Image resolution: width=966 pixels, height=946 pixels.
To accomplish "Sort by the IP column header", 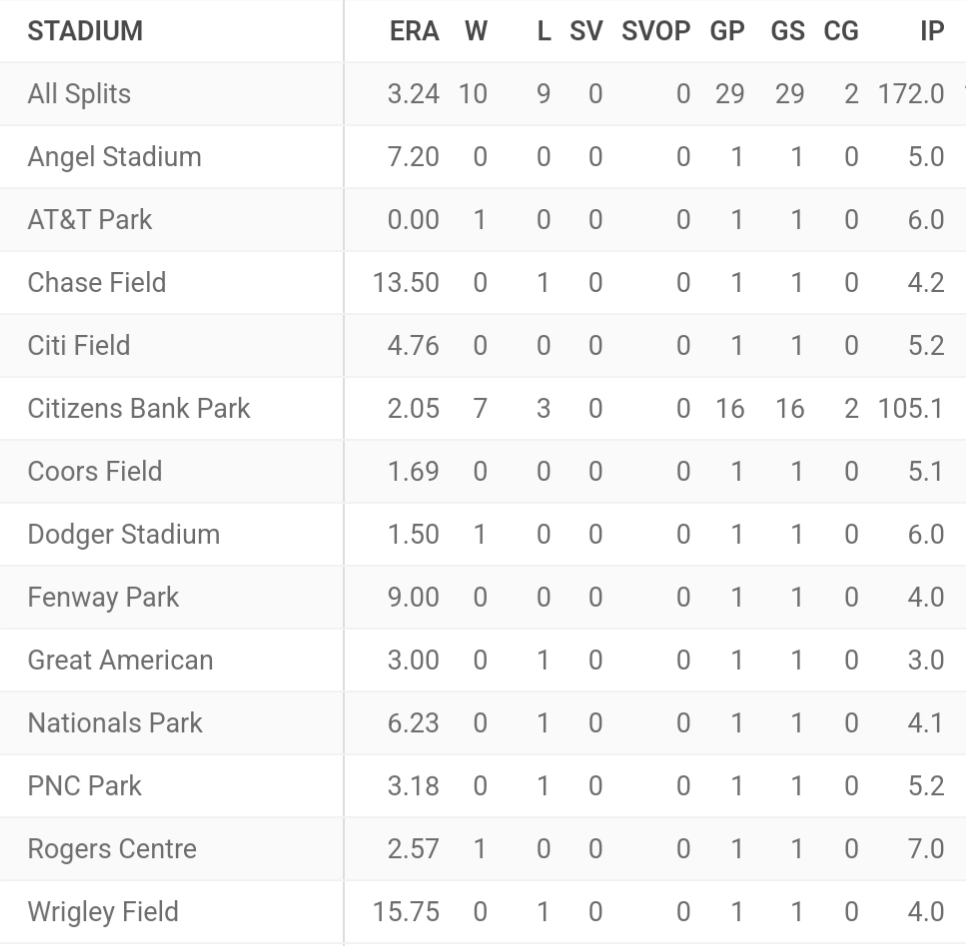I will pos(931,31).
